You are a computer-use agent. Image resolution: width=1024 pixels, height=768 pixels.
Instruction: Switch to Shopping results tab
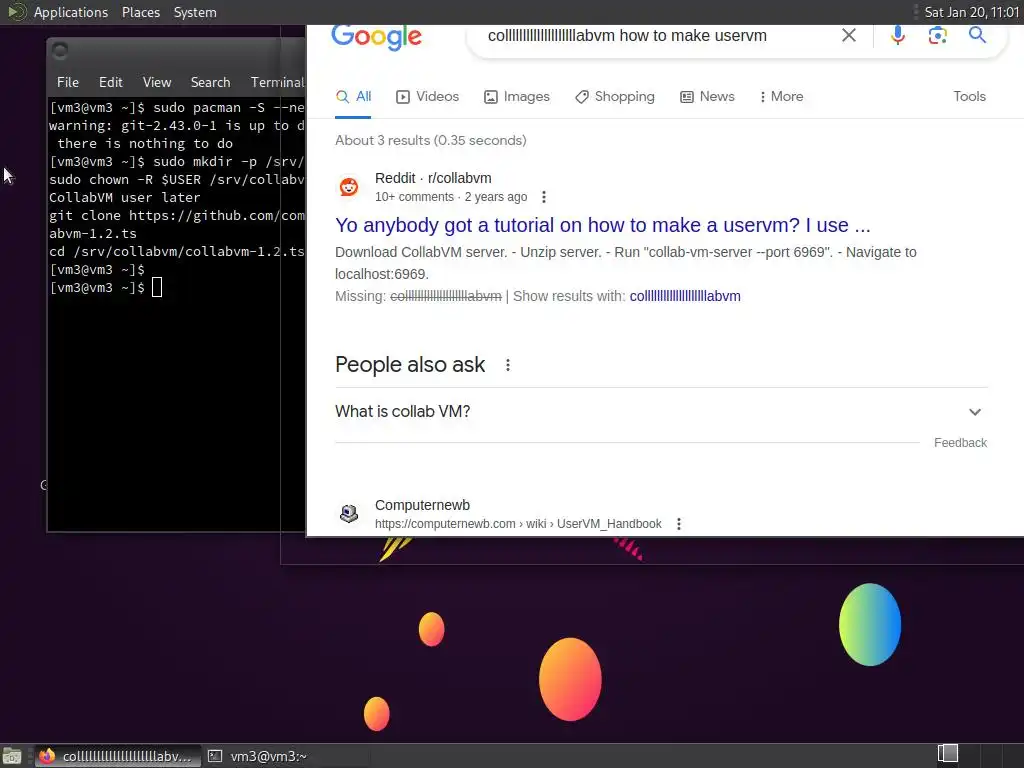click(615, 97)
